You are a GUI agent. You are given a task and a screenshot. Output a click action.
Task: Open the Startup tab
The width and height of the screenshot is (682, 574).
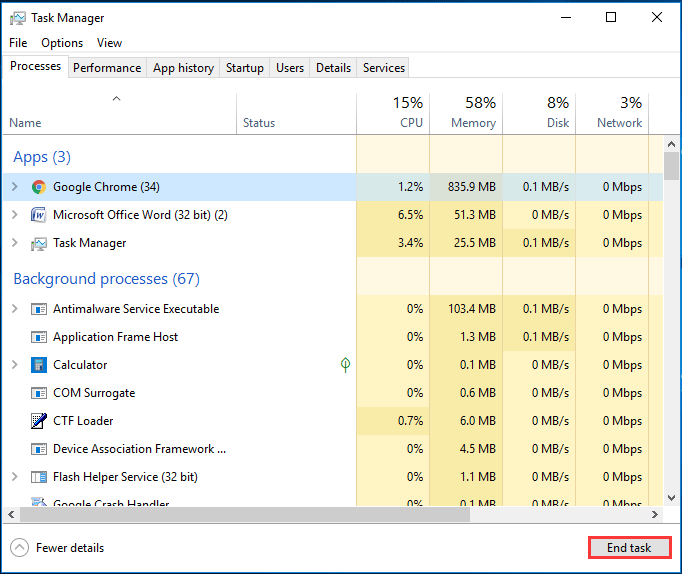245,68
